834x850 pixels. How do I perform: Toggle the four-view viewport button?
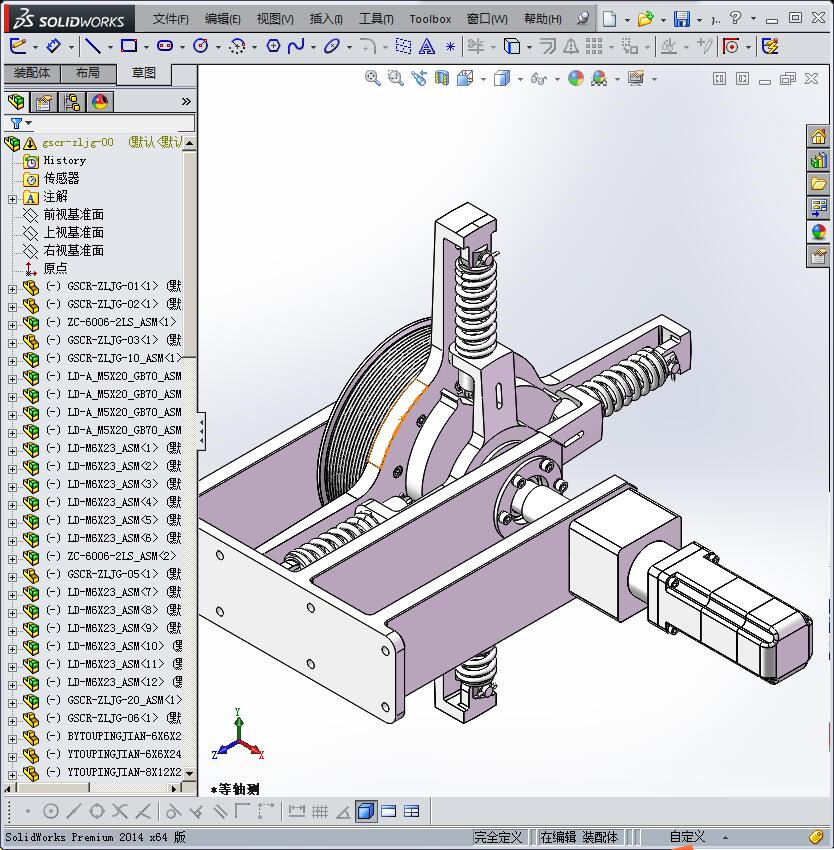412,812
